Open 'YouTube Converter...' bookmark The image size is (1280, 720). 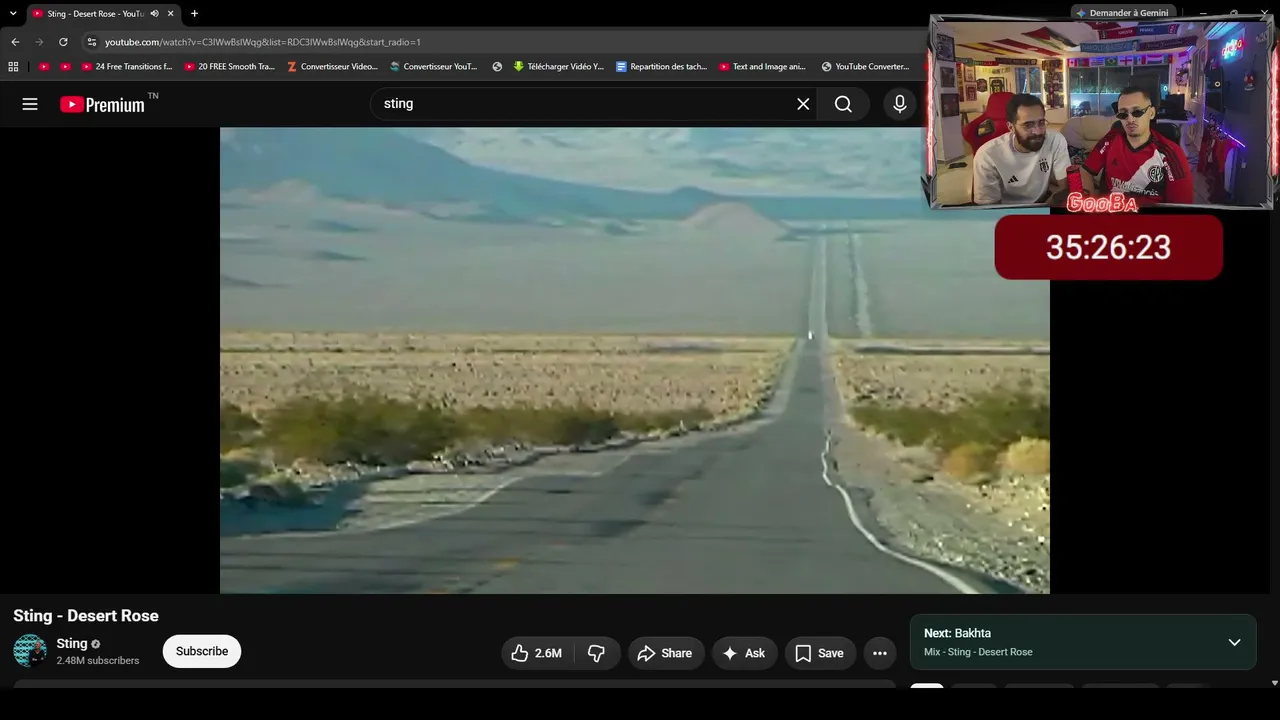pyautogui.click(x=866, y=67)
